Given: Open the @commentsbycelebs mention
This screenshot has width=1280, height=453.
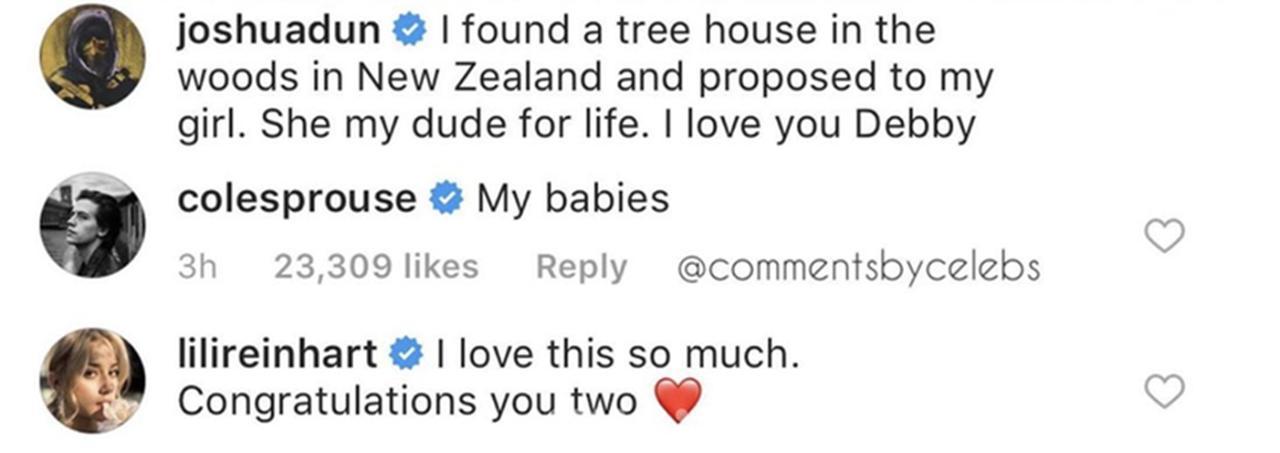Looking at the screenshot, I should [x=859, y=267].
